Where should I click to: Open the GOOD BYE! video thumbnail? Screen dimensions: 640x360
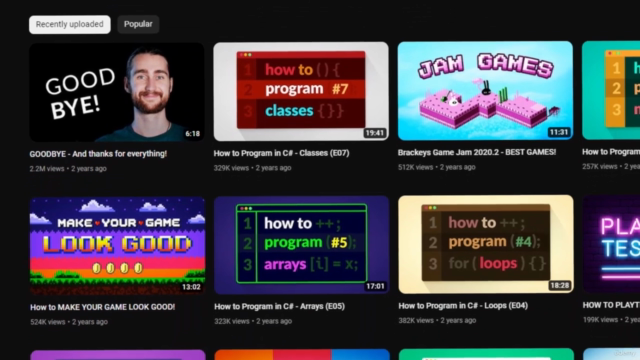click(x=117, y=92)
